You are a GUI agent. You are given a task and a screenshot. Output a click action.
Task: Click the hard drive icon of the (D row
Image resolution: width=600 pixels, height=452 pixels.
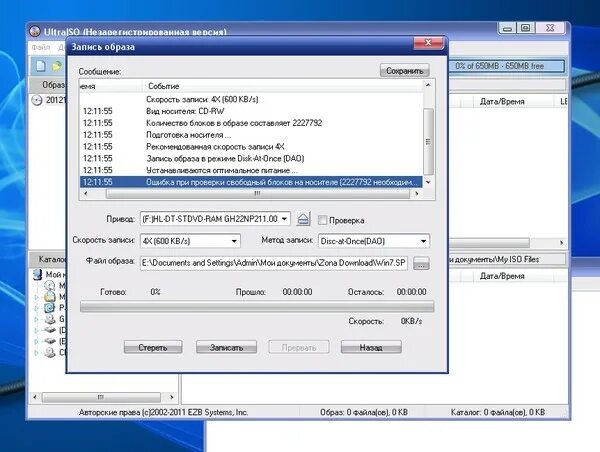tap(50, 330)
